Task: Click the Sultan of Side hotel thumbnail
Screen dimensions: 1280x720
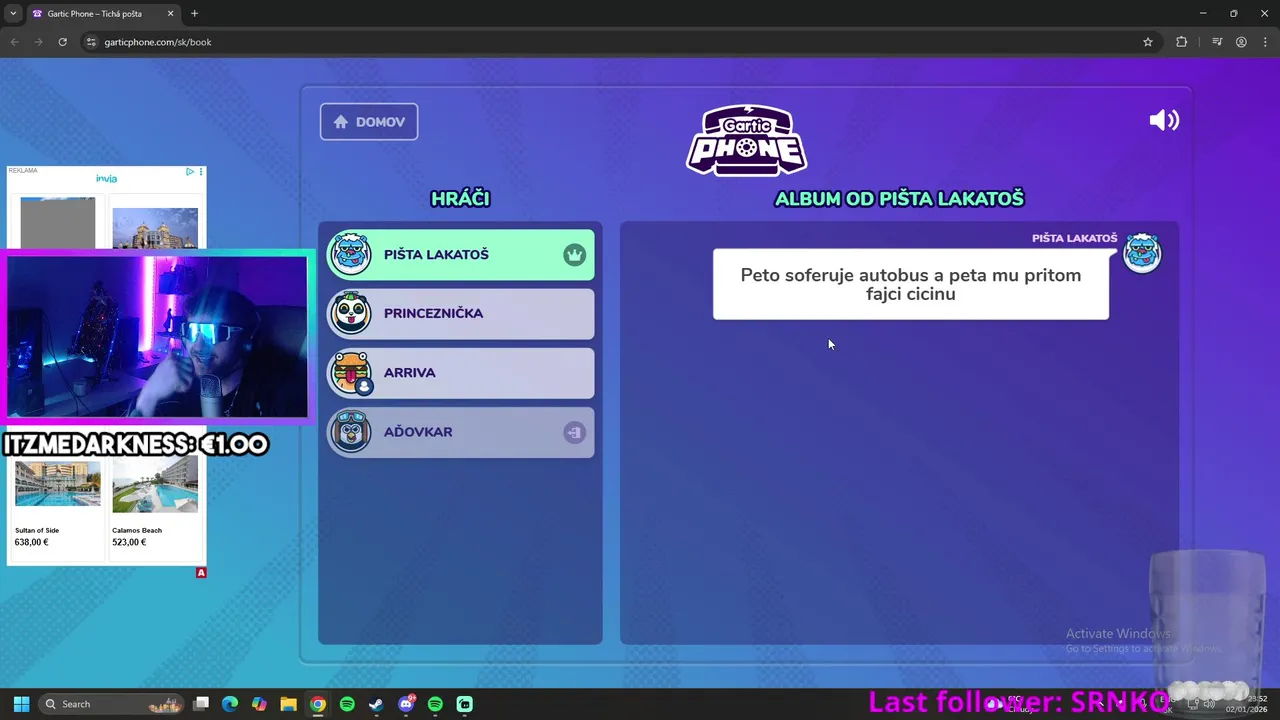Action: [58, 485]
